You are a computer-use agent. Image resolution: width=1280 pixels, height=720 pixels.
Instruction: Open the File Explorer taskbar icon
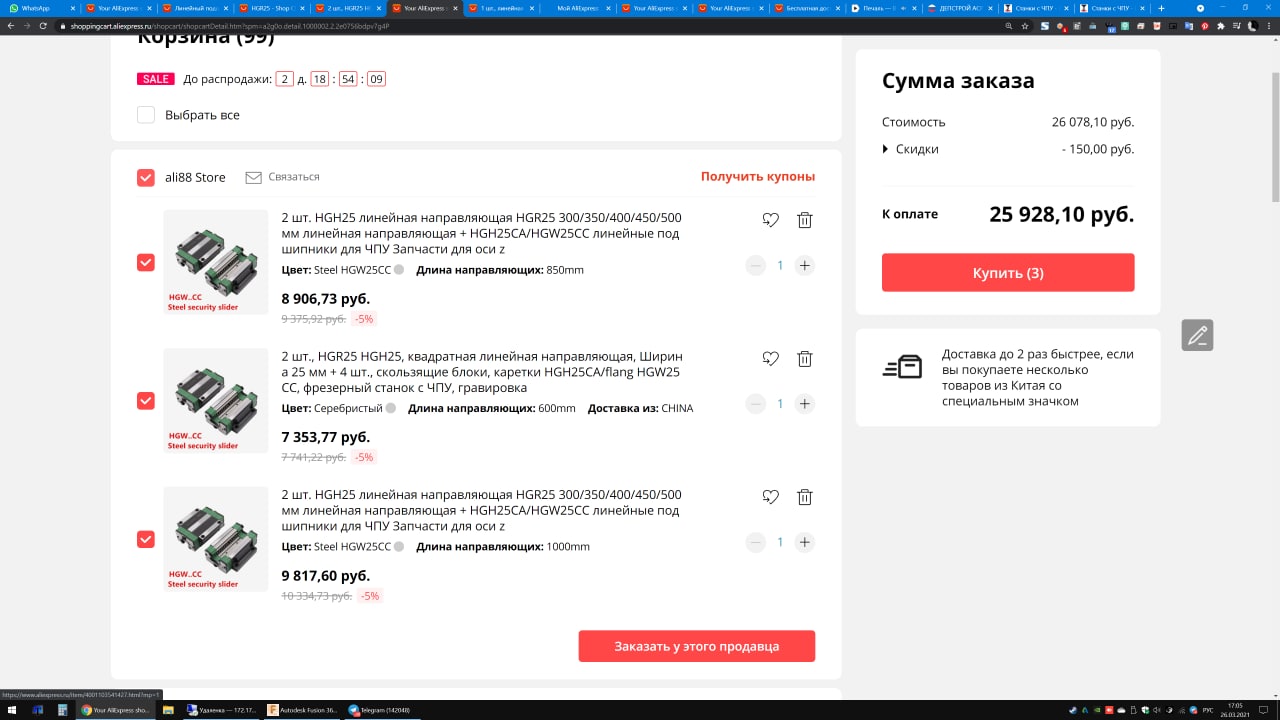point(168,710)
